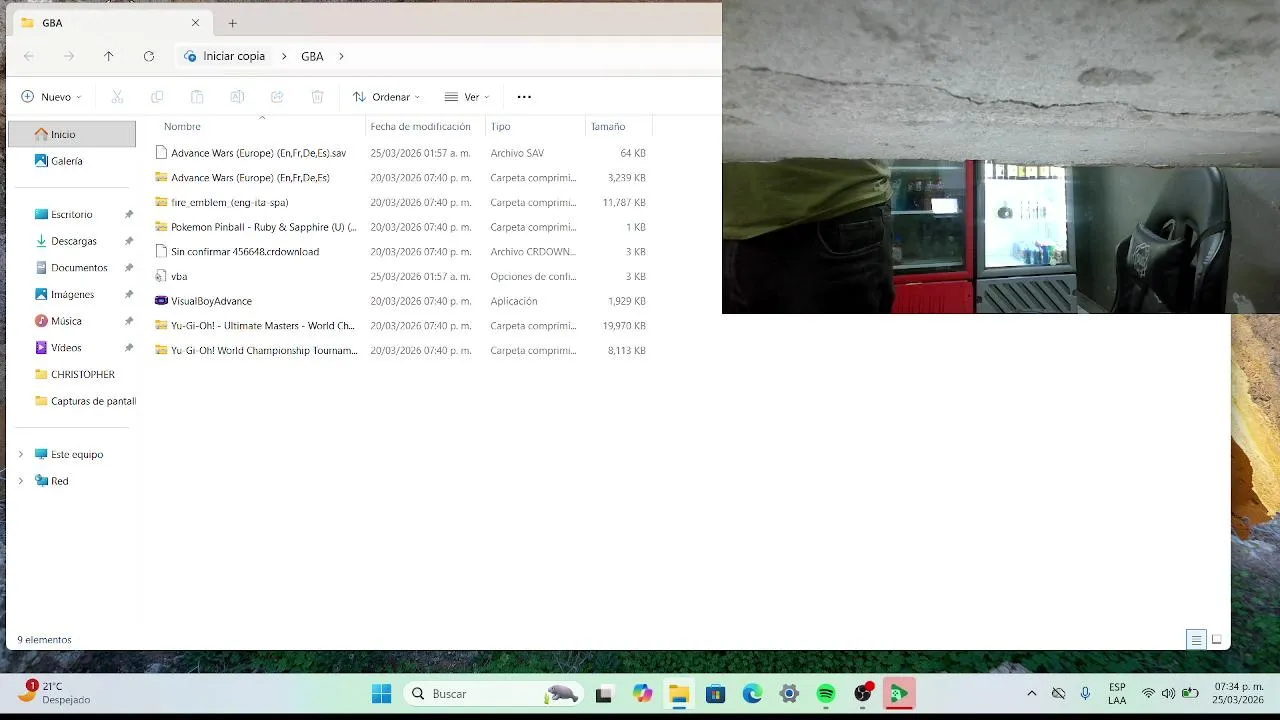Open Spotify from the taskbar
Screen dimensions: 1280x720
pyautogui.click(x=826, y=694)
